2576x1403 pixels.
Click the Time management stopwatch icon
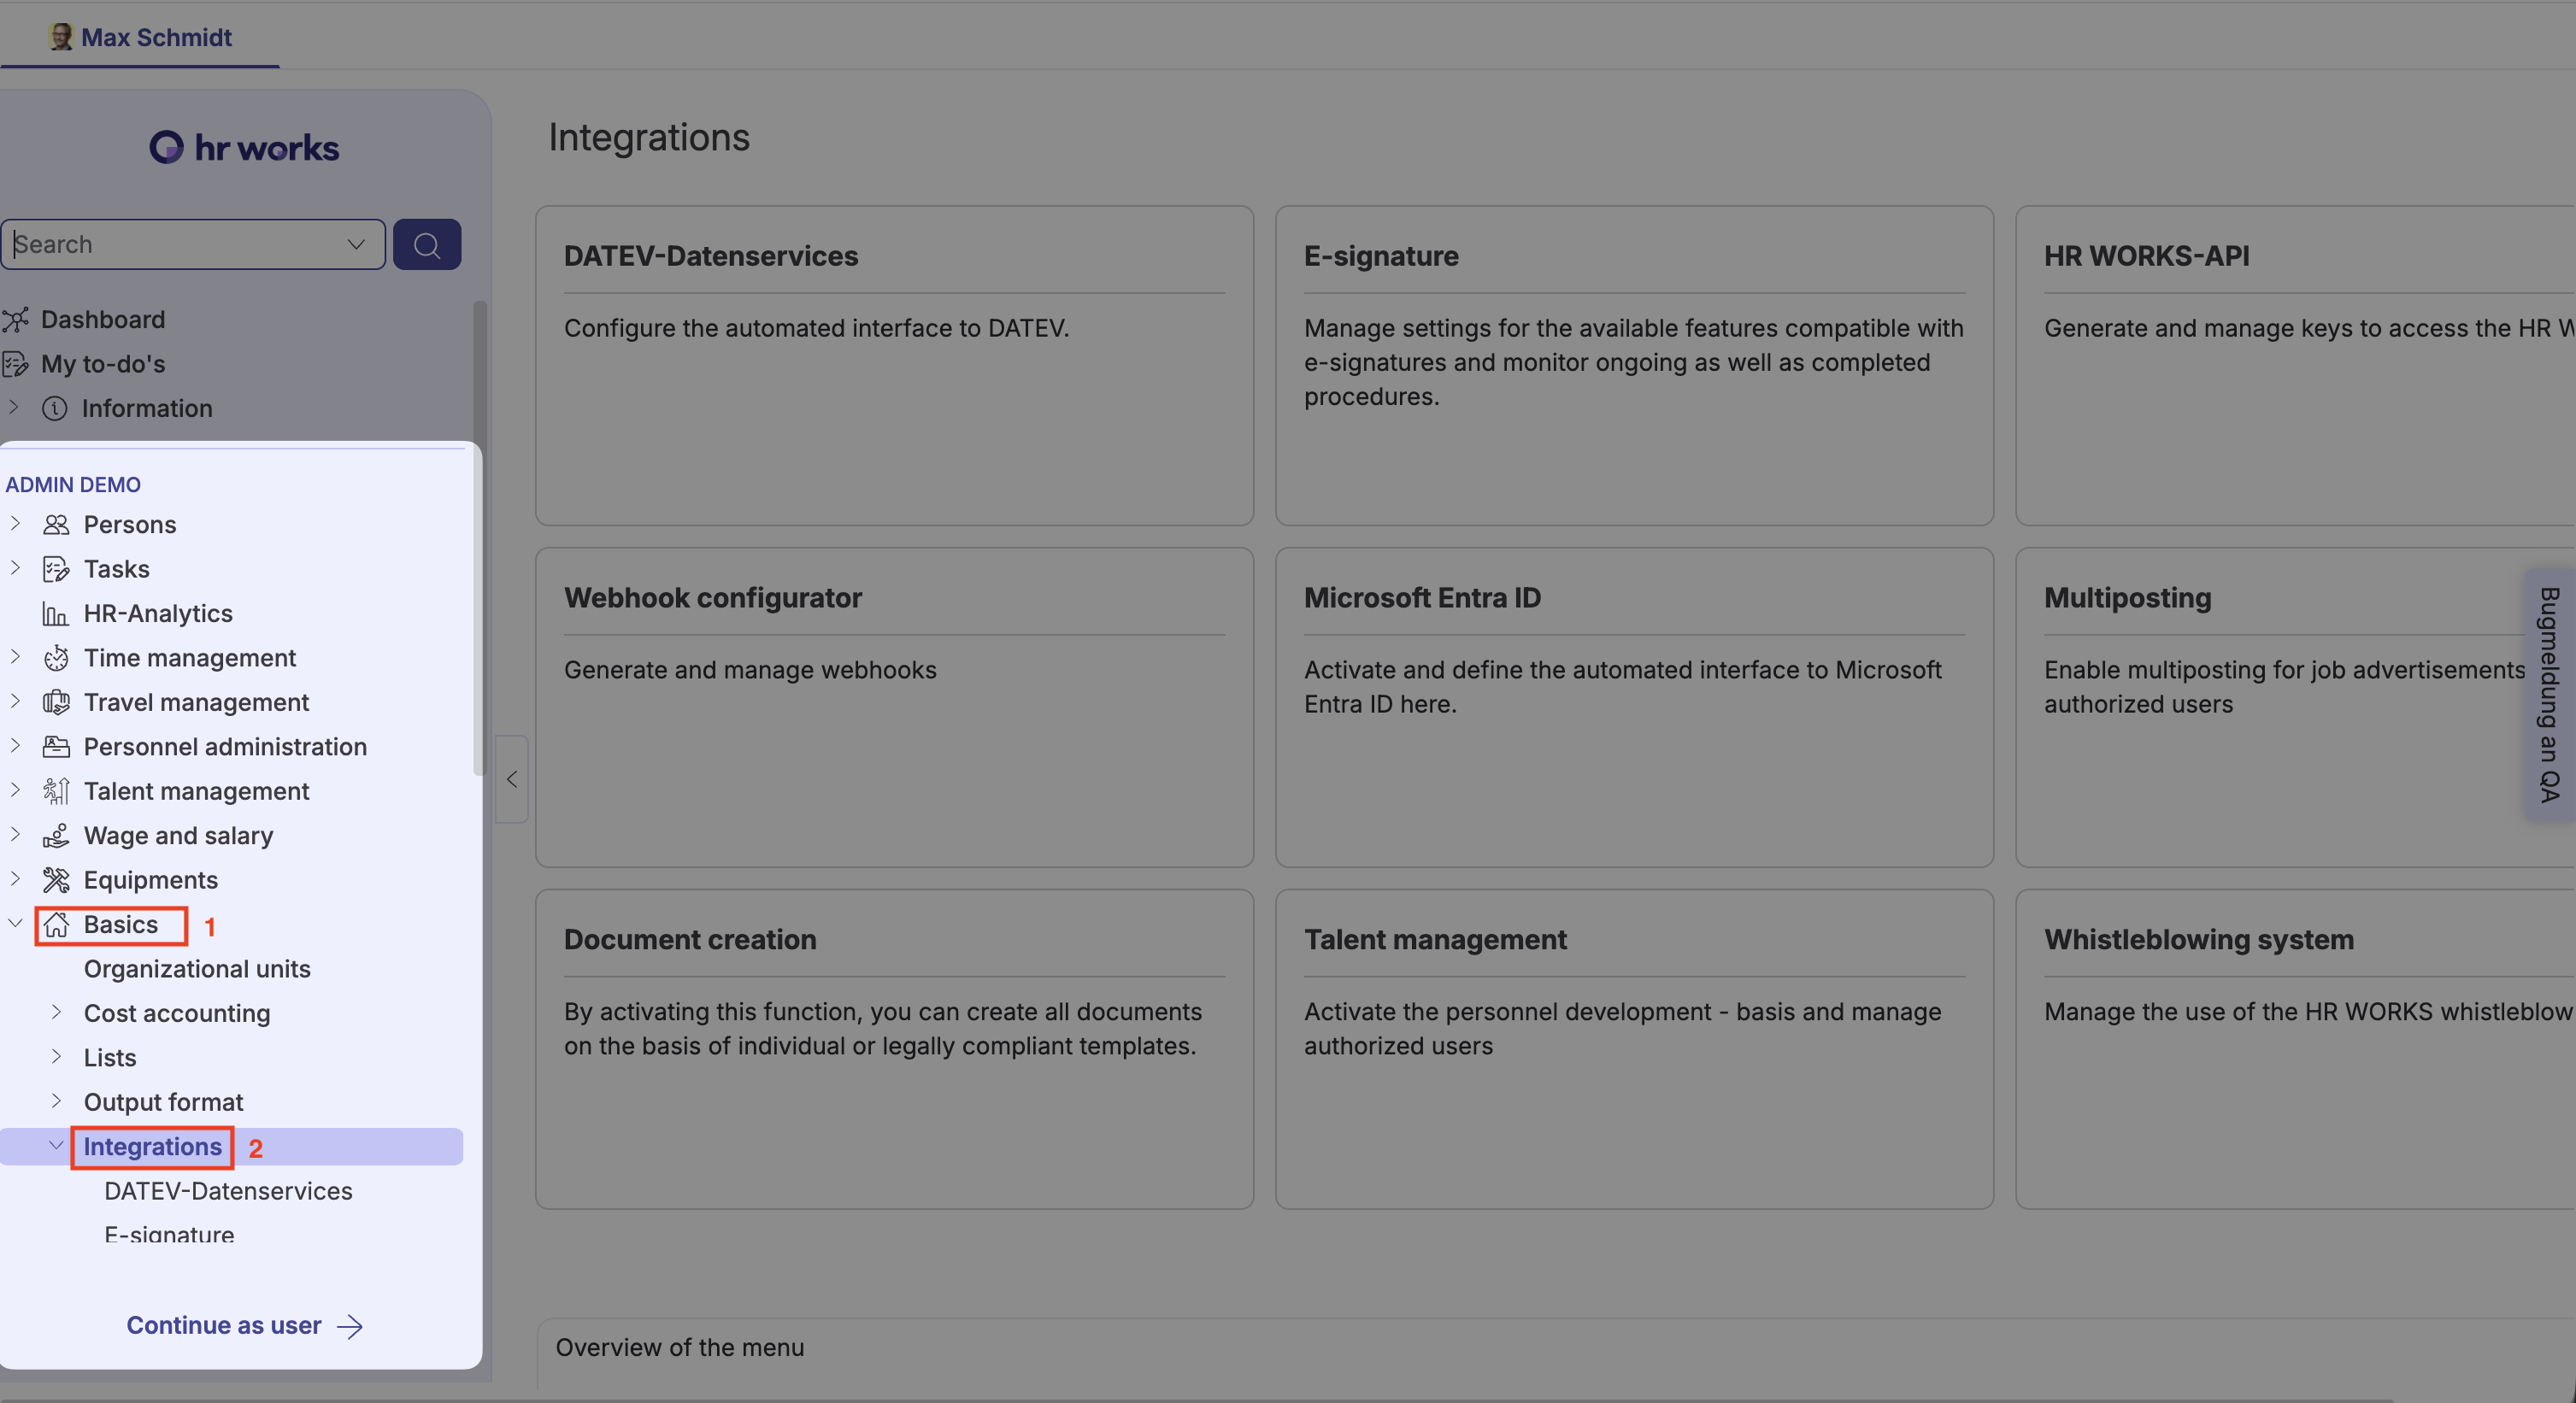[x=56, y=658]
